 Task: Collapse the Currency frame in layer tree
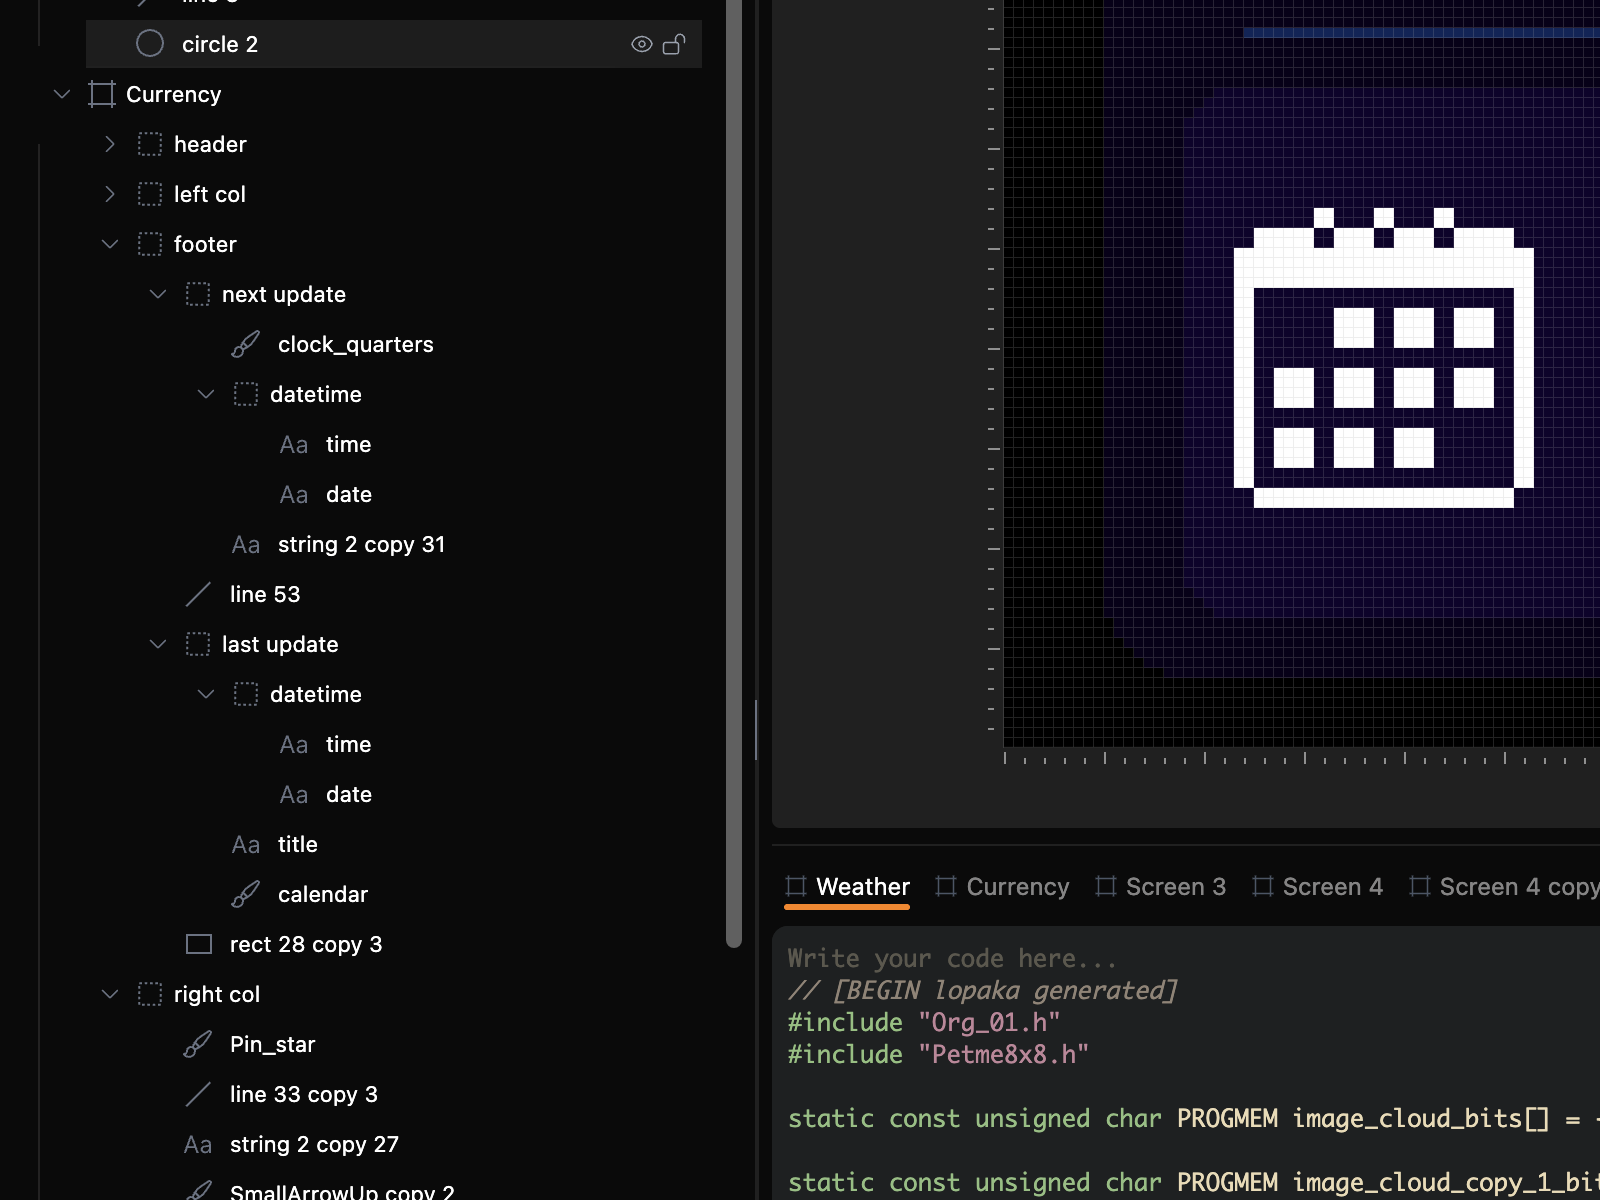62,94
